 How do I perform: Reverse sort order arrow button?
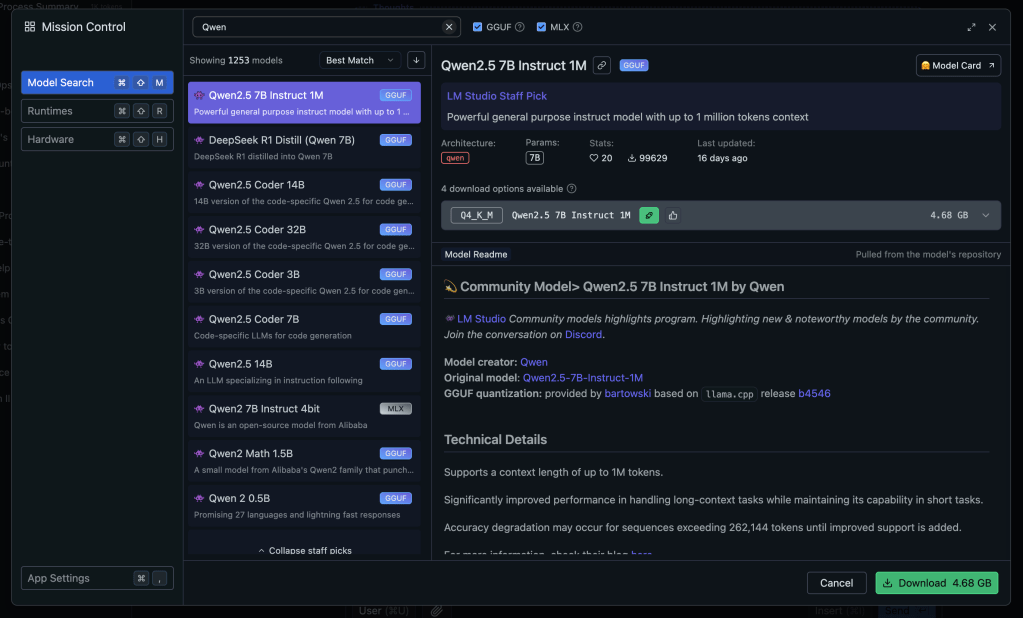[416, 60]
